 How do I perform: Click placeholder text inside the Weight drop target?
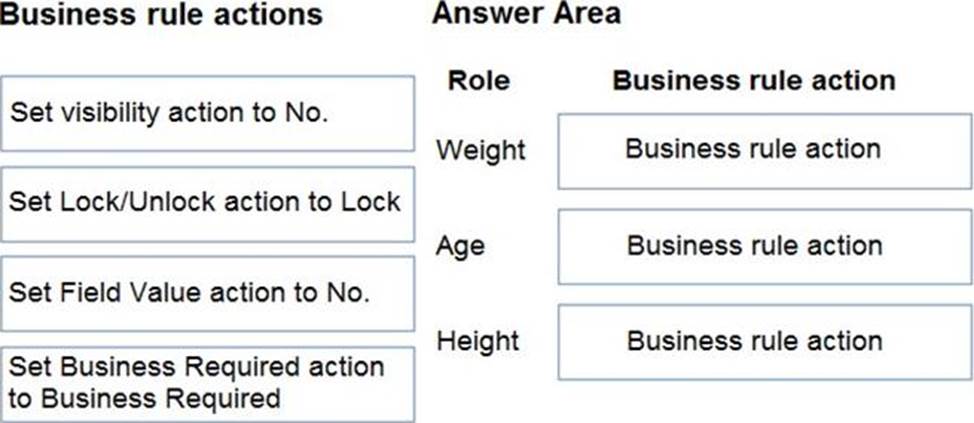click(x=753, y=149)
